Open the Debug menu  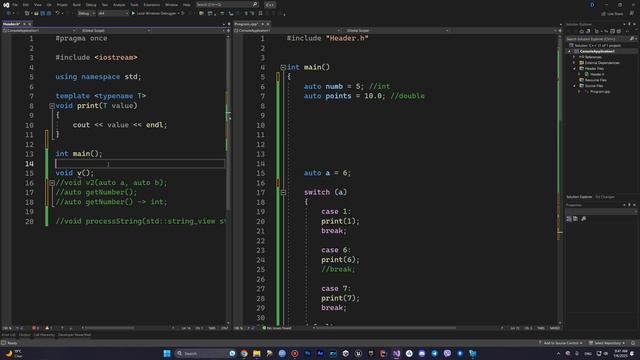coord(91,5)
